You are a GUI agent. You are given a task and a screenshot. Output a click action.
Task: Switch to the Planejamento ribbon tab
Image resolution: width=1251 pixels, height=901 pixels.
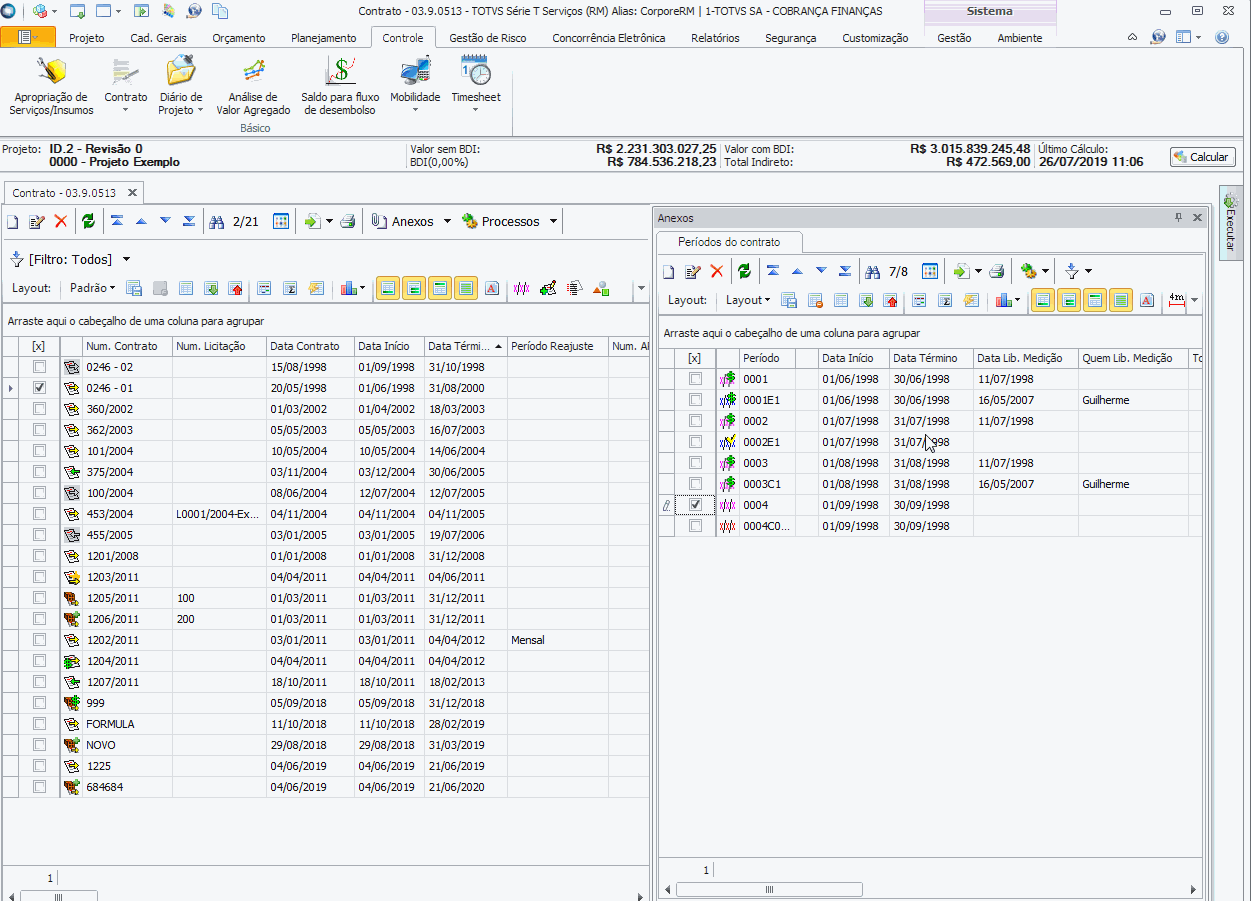click(323, 38)
